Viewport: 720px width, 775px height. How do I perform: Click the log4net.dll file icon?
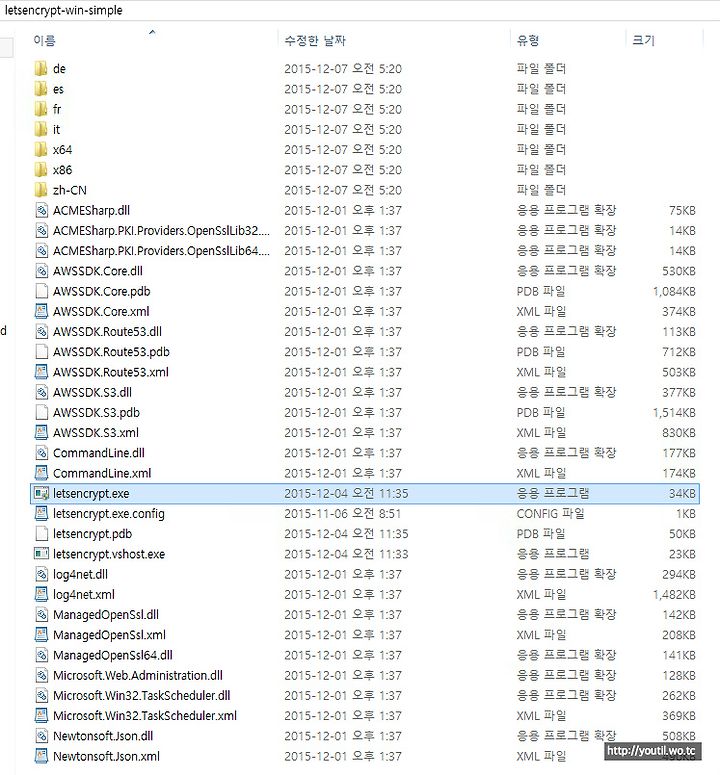pos(42,574)
